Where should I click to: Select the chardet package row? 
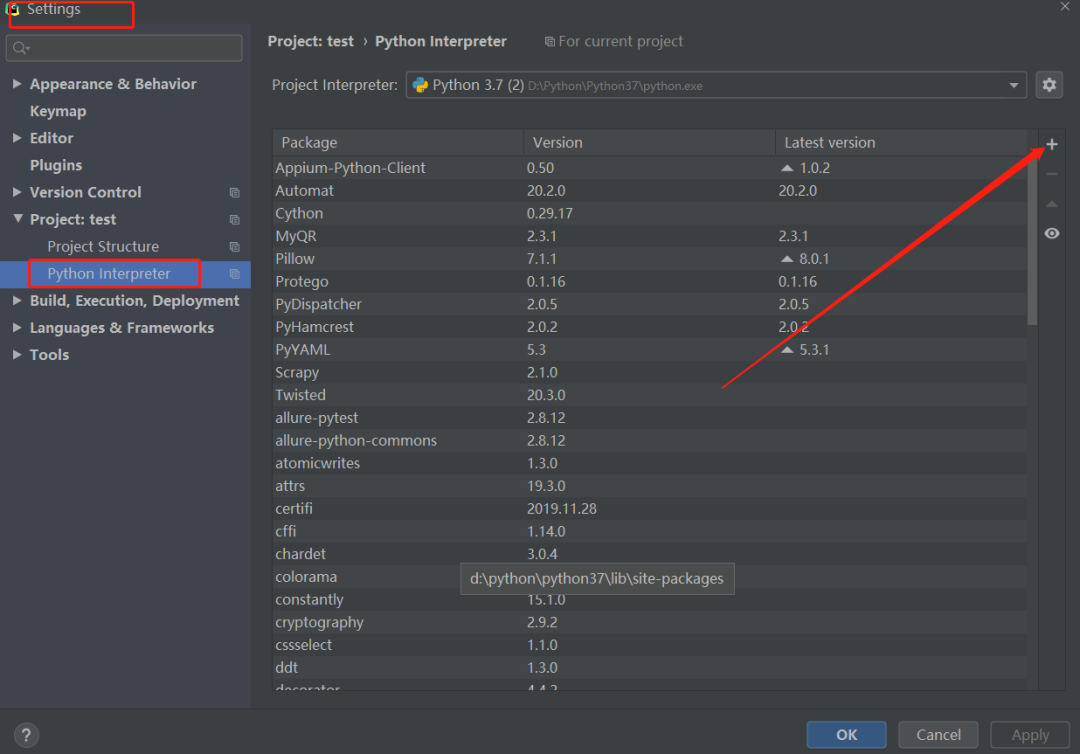click(650, 554)
